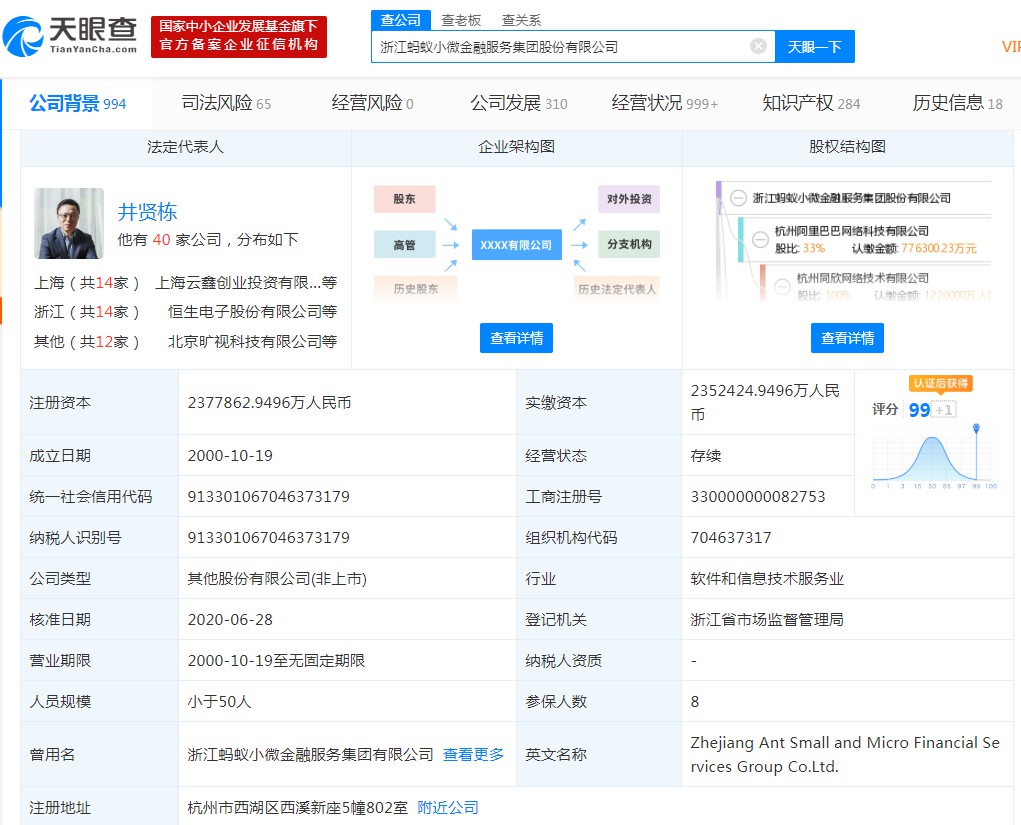1021x825 pixels.
Task: Collapse the 杭州阿里巴巴网络科技有限公司 node
Action: 760,239
